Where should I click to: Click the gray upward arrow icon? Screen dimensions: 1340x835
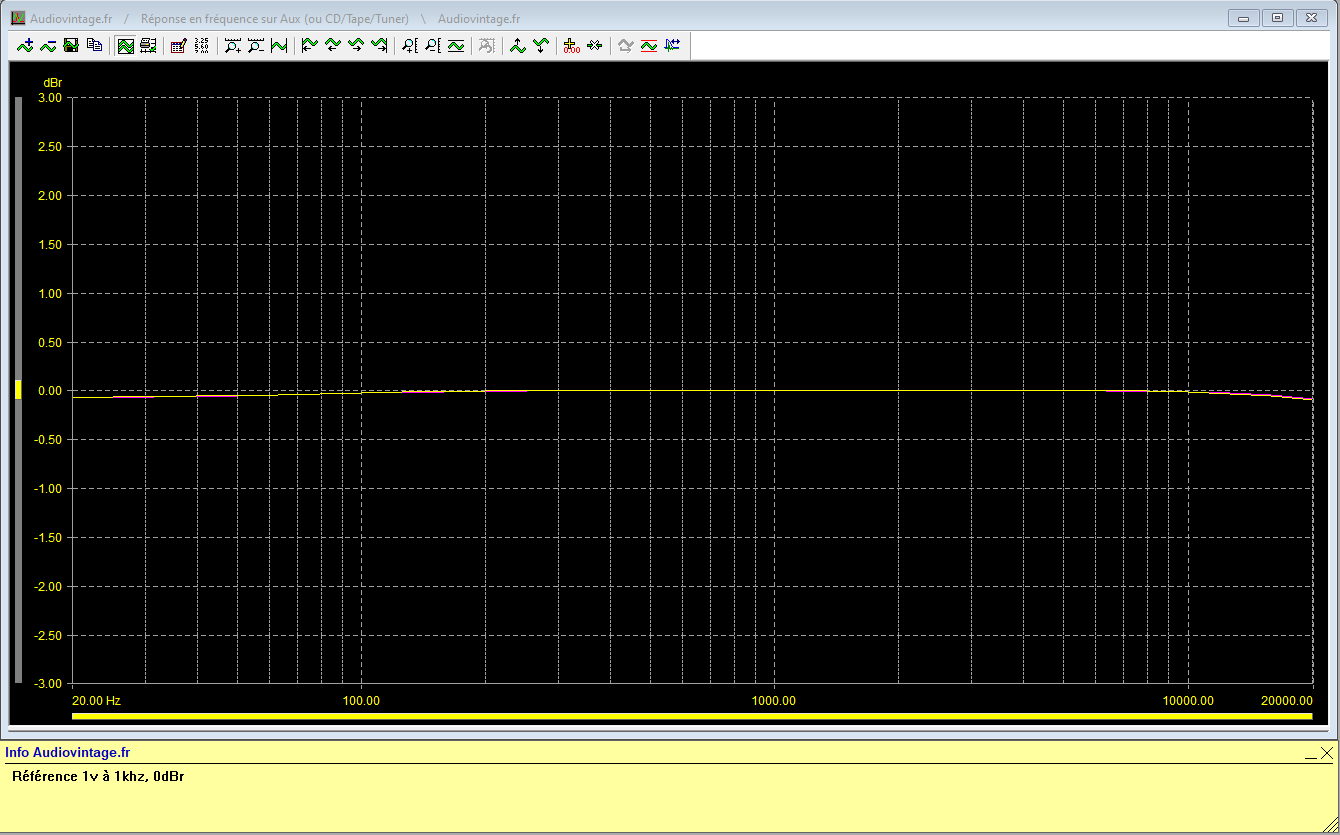[625, 45]
